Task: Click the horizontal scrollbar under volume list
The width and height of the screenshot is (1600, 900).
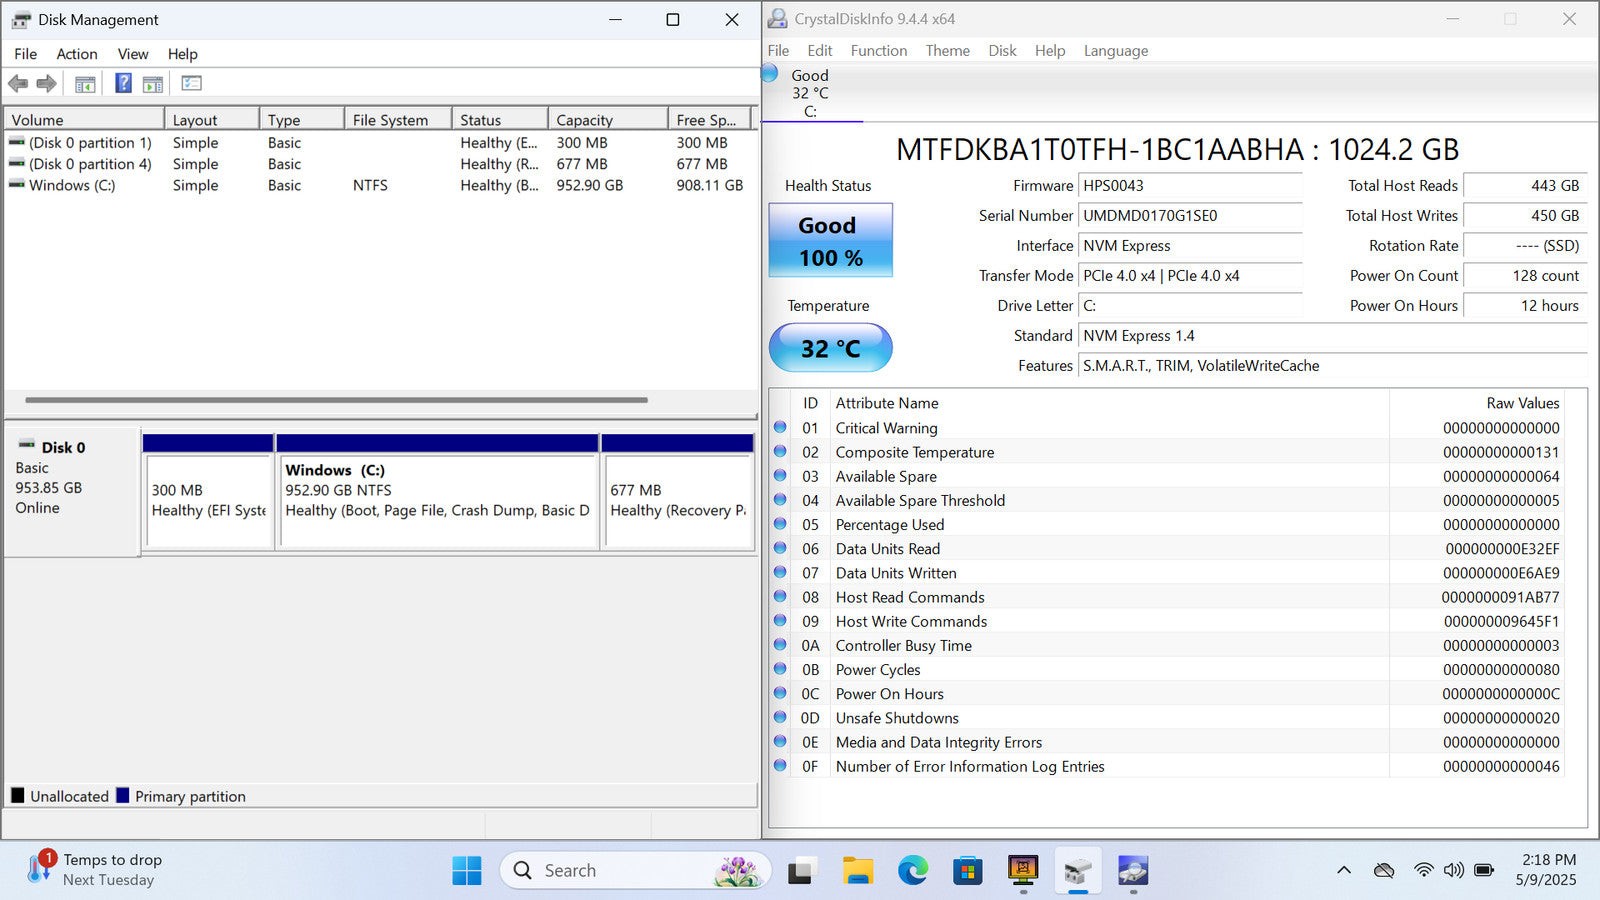Action: pos(336,400)
